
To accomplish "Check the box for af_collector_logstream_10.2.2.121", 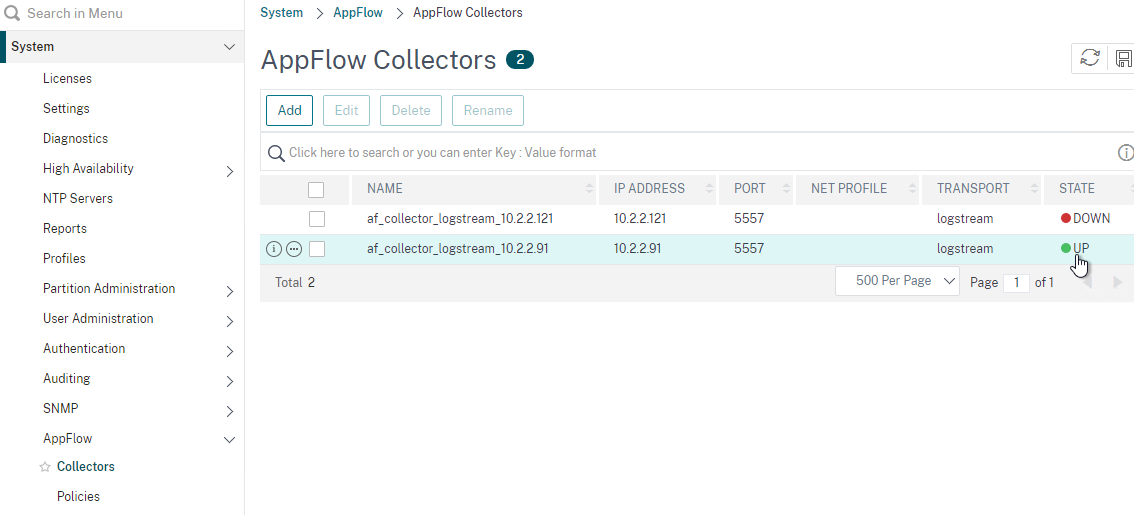I will tap(316, 219).
